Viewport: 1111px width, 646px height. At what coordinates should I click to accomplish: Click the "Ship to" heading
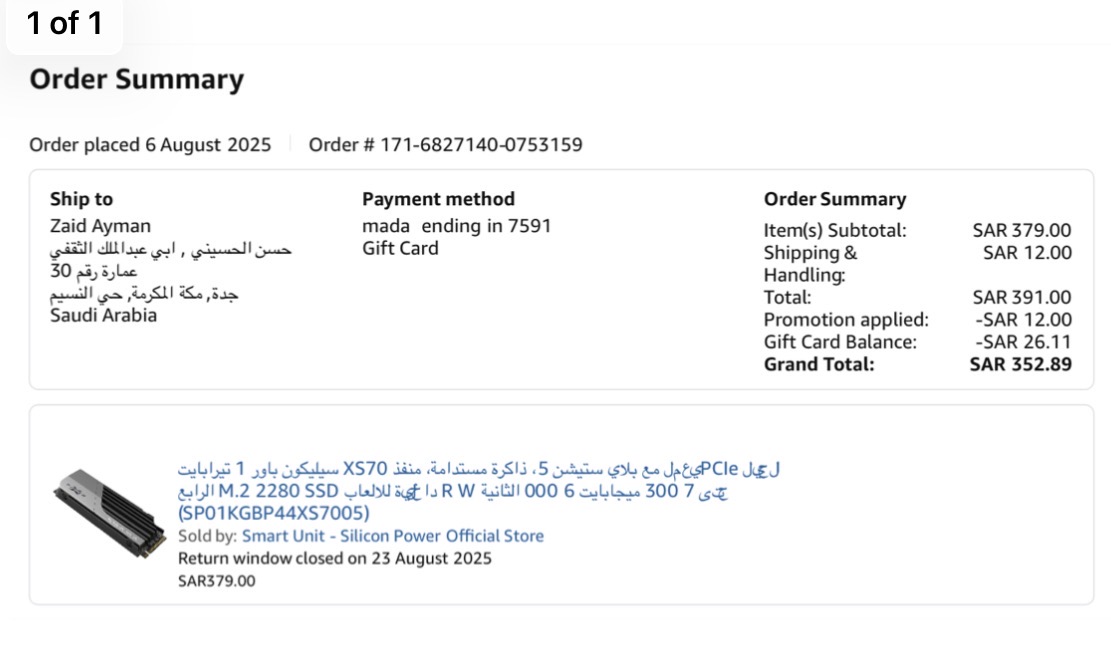[x=81, y=199]
